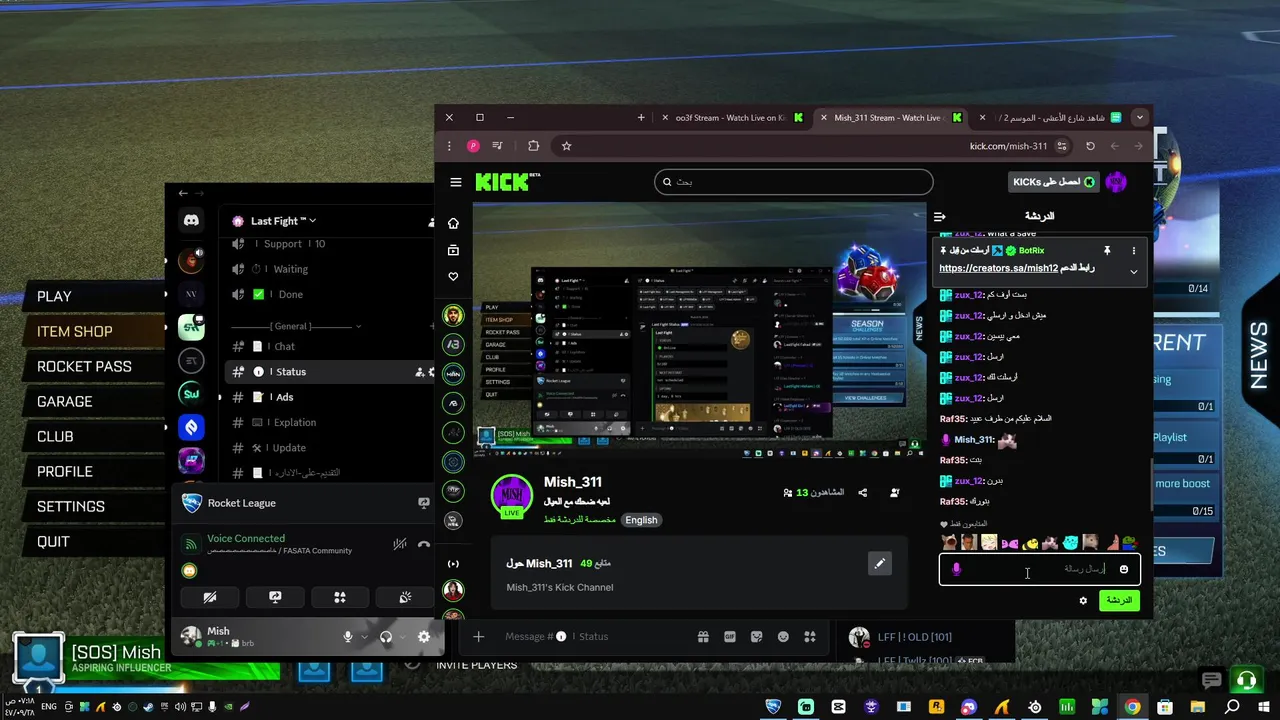
Task: Switch to Mish_311 Stream tab
Action: point(890,118)
